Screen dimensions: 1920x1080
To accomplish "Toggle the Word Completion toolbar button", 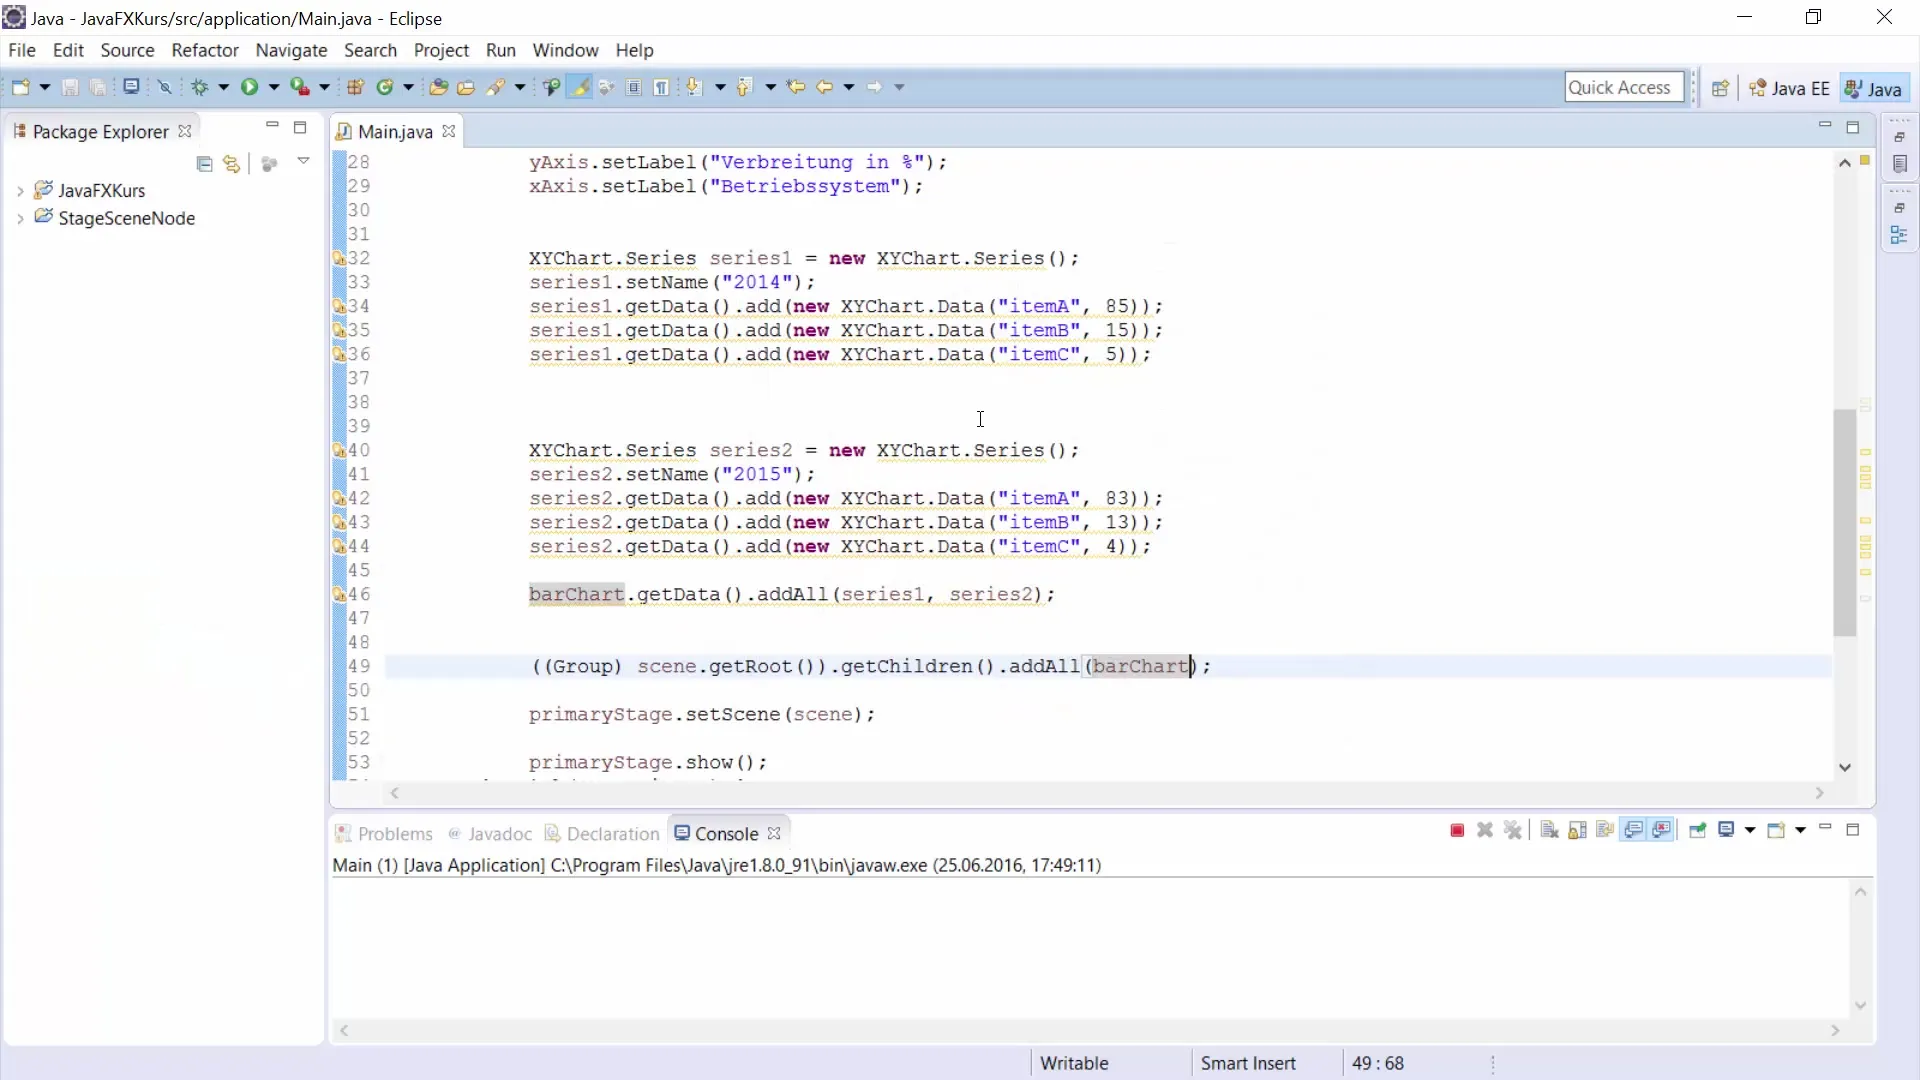I will pyautogui.click(x=606, y=87).
